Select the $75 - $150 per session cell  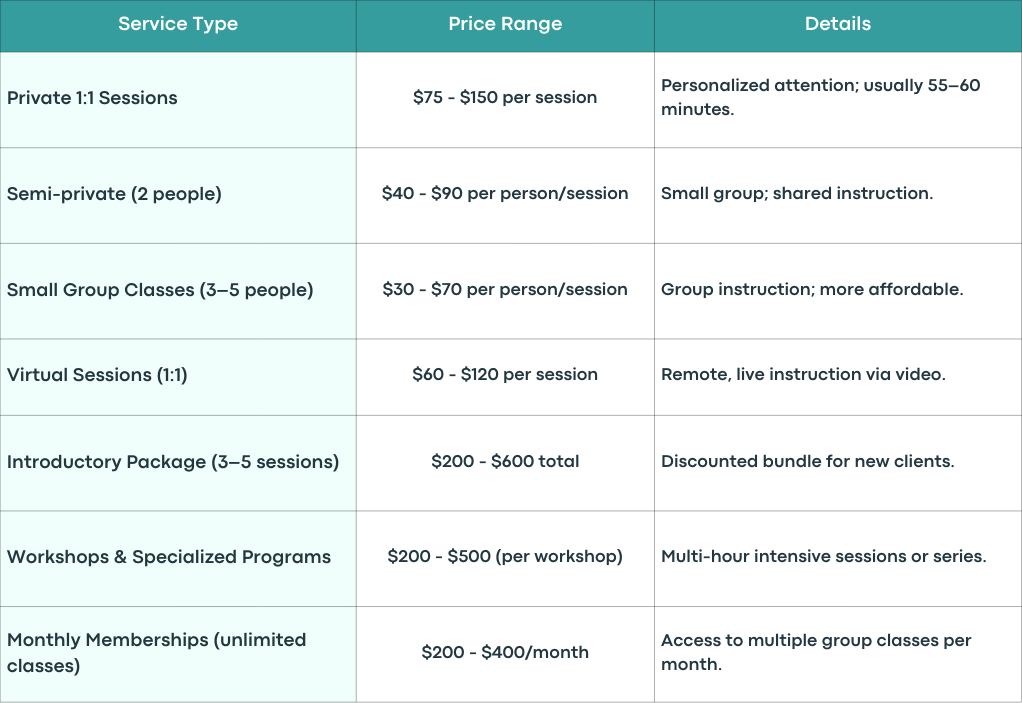tap(505, 100)
